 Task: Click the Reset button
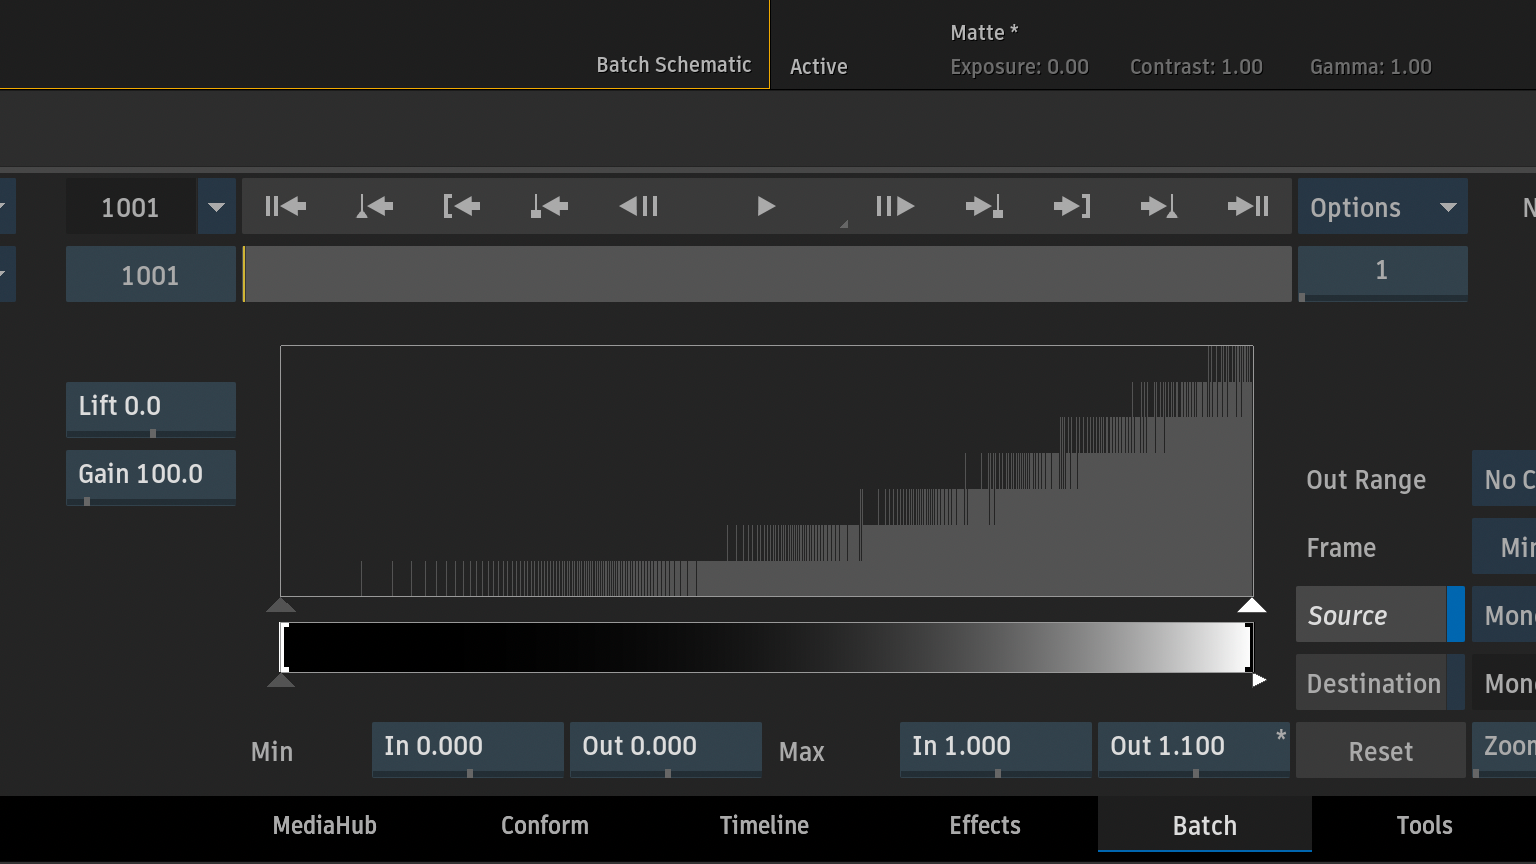(1380, 751)
